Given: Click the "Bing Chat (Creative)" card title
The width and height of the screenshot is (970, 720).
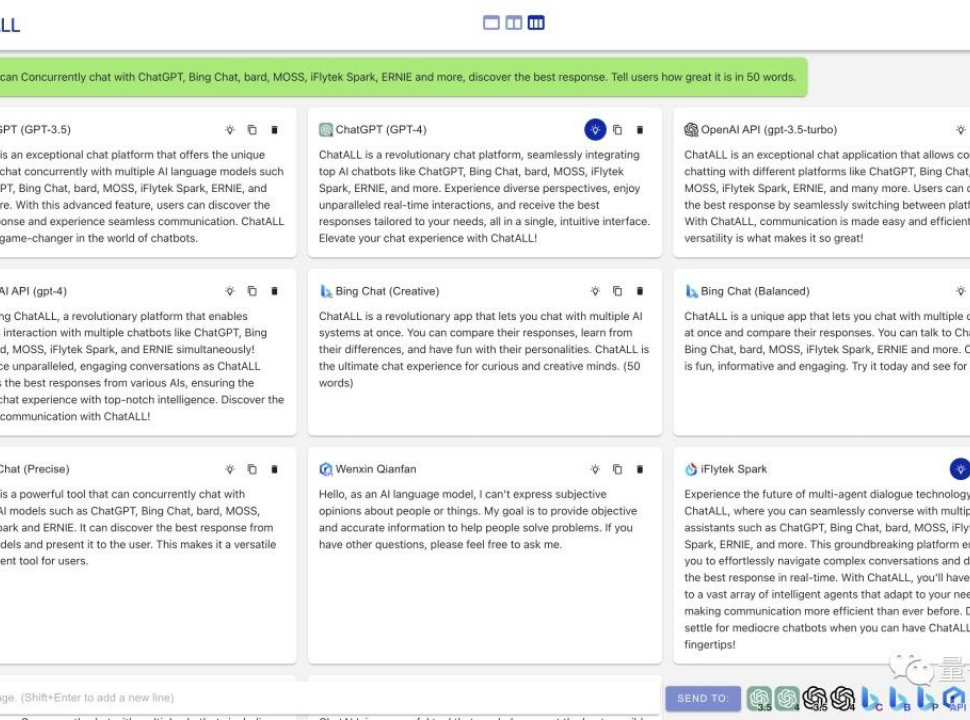Looking at the screenshot, I should pyautogui.click(x=387, y=291).
